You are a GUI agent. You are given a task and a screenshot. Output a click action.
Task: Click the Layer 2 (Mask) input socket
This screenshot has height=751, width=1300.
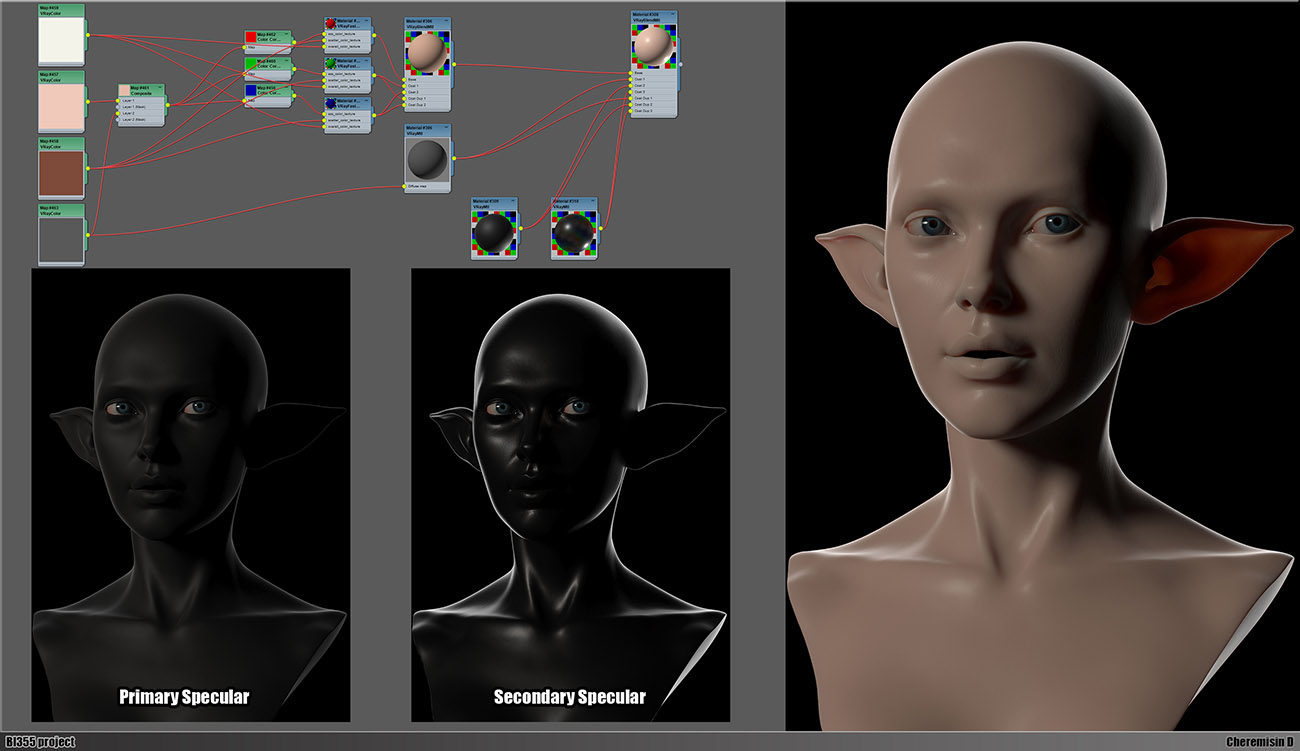pyautogui.click(x=117, y=120)
